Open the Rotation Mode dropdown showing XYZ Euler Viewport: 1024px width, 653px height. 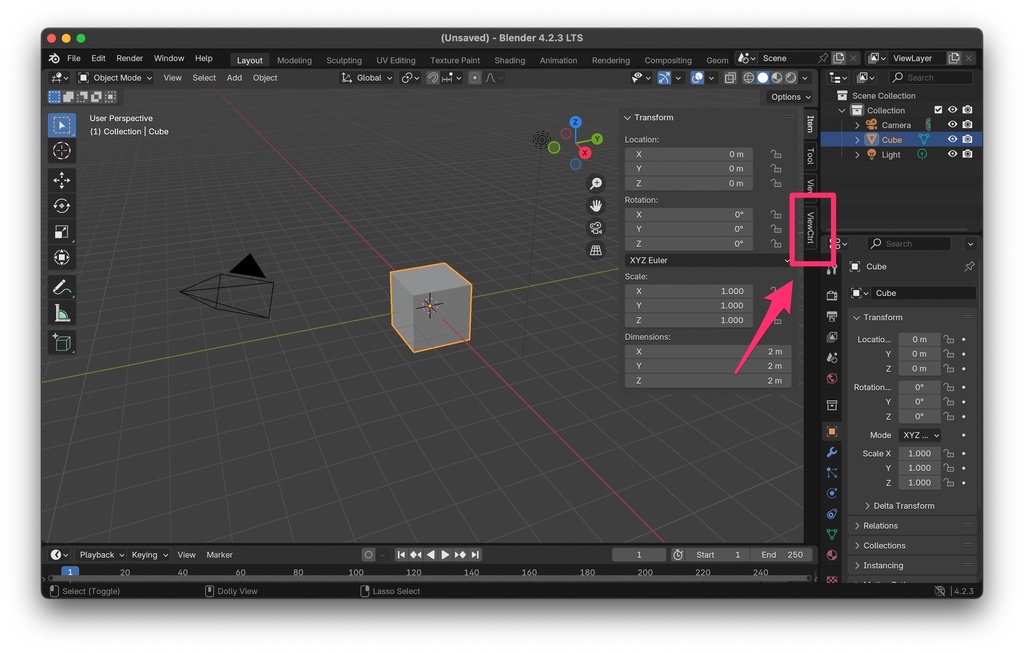707,259
